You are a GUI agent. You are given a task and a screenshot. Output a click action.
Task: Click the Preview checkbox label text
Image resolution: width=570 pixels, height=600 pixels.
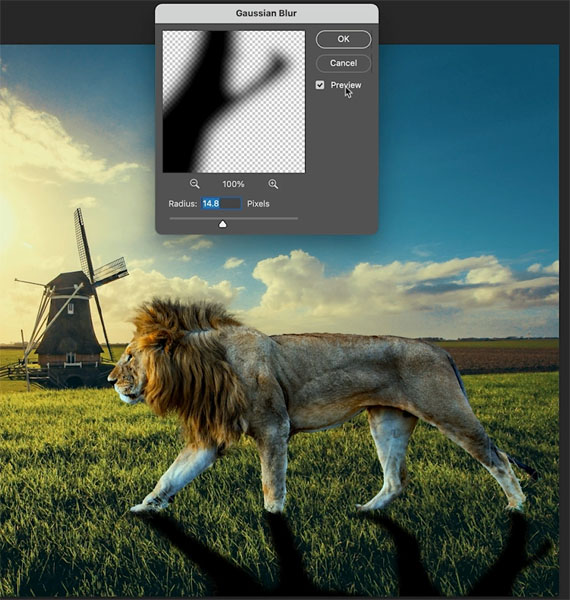[x=346, y=85]
